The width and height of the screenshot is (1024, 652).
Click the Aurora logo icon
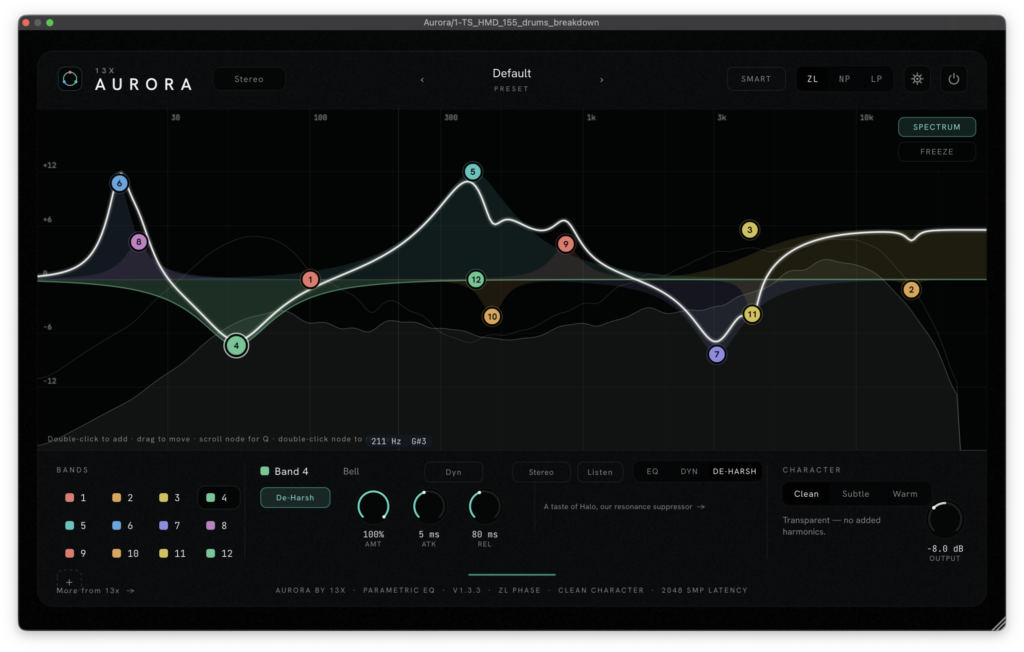(70, 79)
